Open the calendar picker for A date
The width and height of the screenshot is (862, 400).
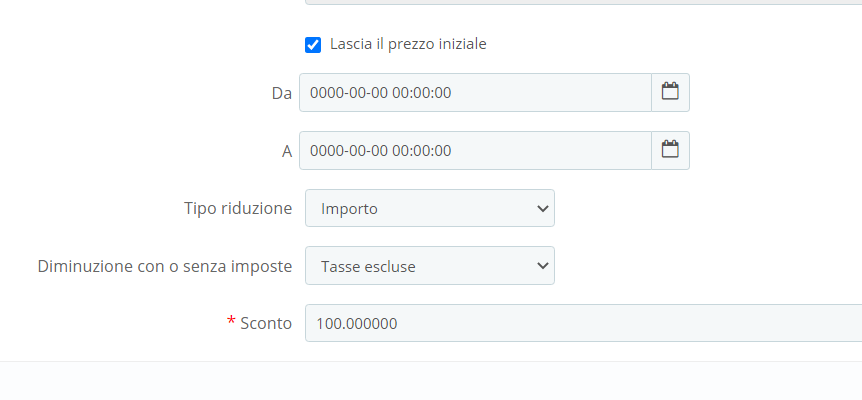[670, 150]
